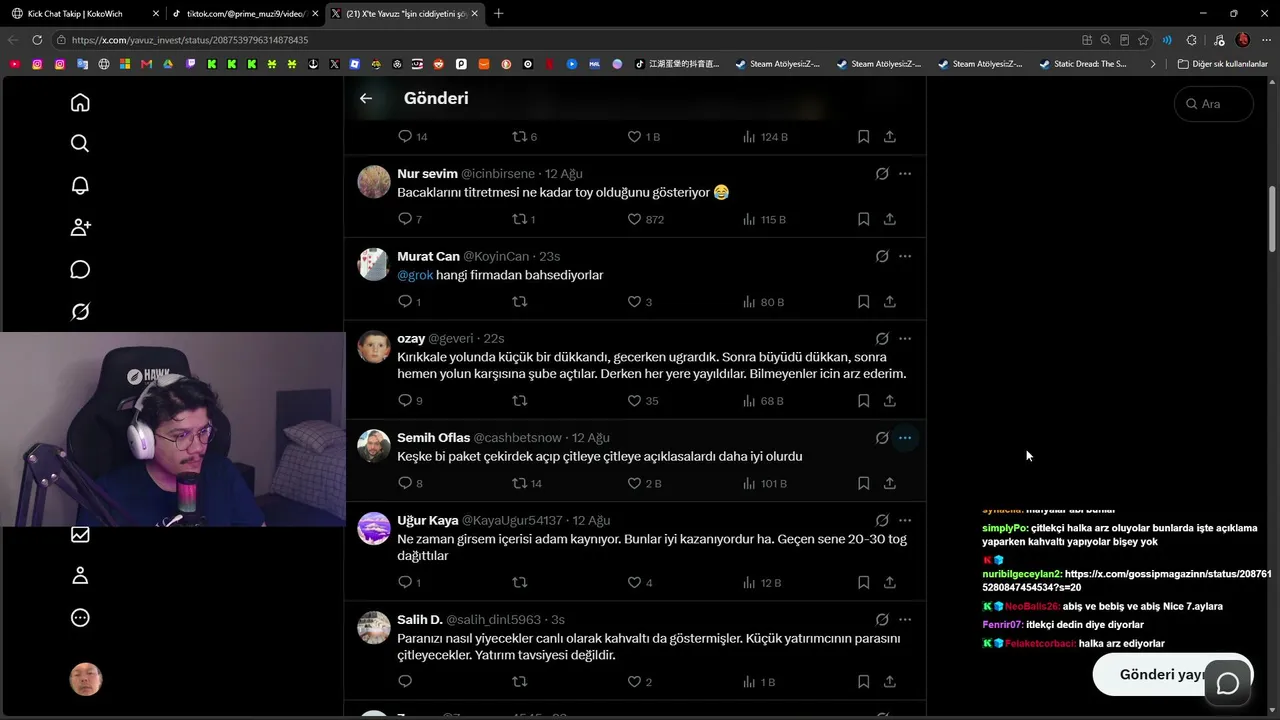Expand hidden bookmarks with the chevron
Viewport: 1280px width, 720px height.
pyautogui.click(x=1153, y=64)
